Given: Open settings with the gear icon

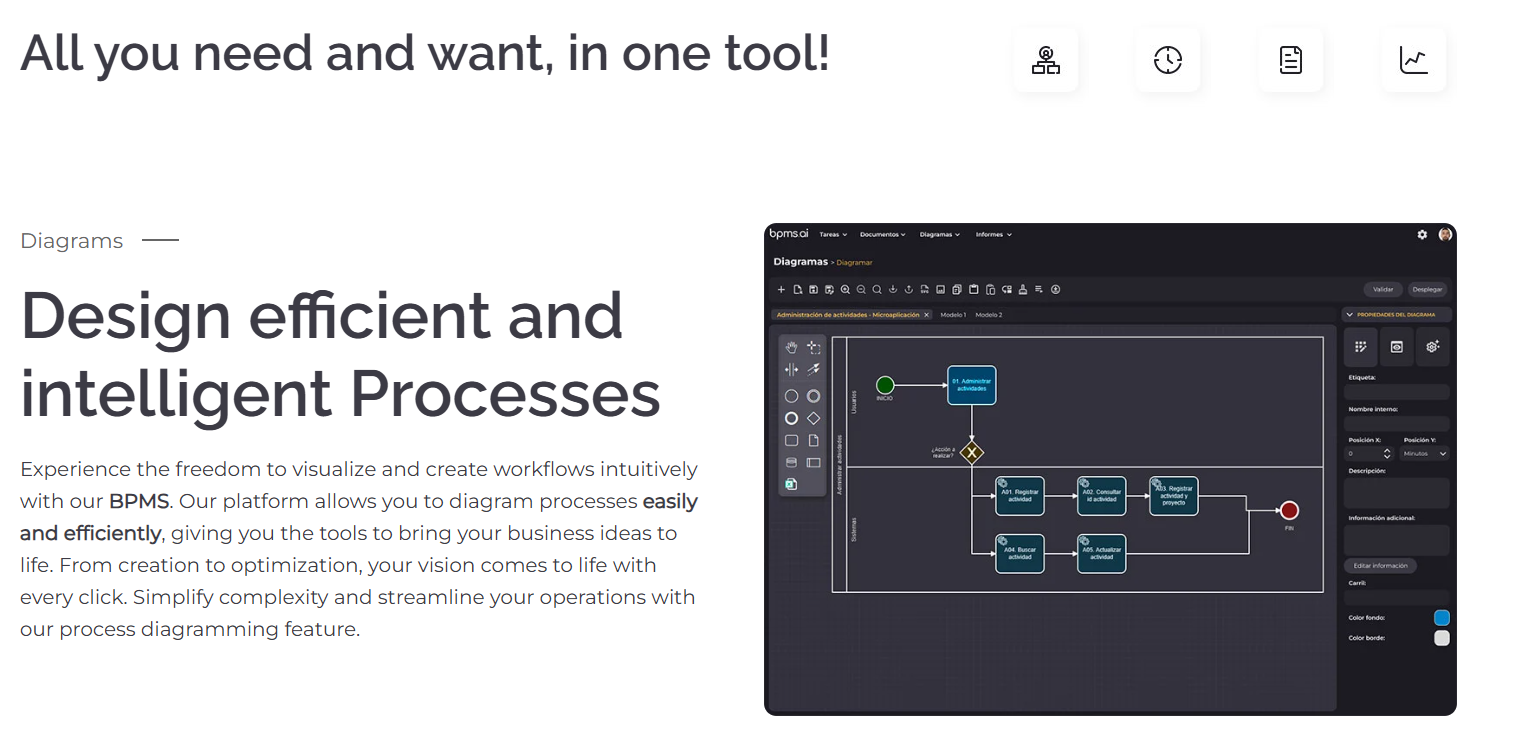Looking at the screenshot, I should pos(1422,234).
